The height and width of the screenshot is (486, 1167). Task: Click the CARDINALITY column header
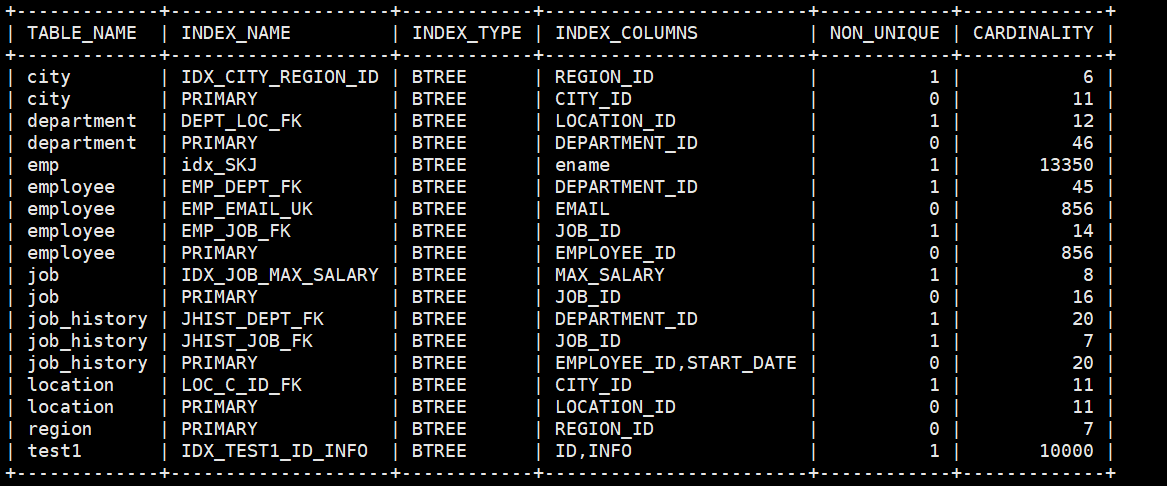tap(1034, 33)
